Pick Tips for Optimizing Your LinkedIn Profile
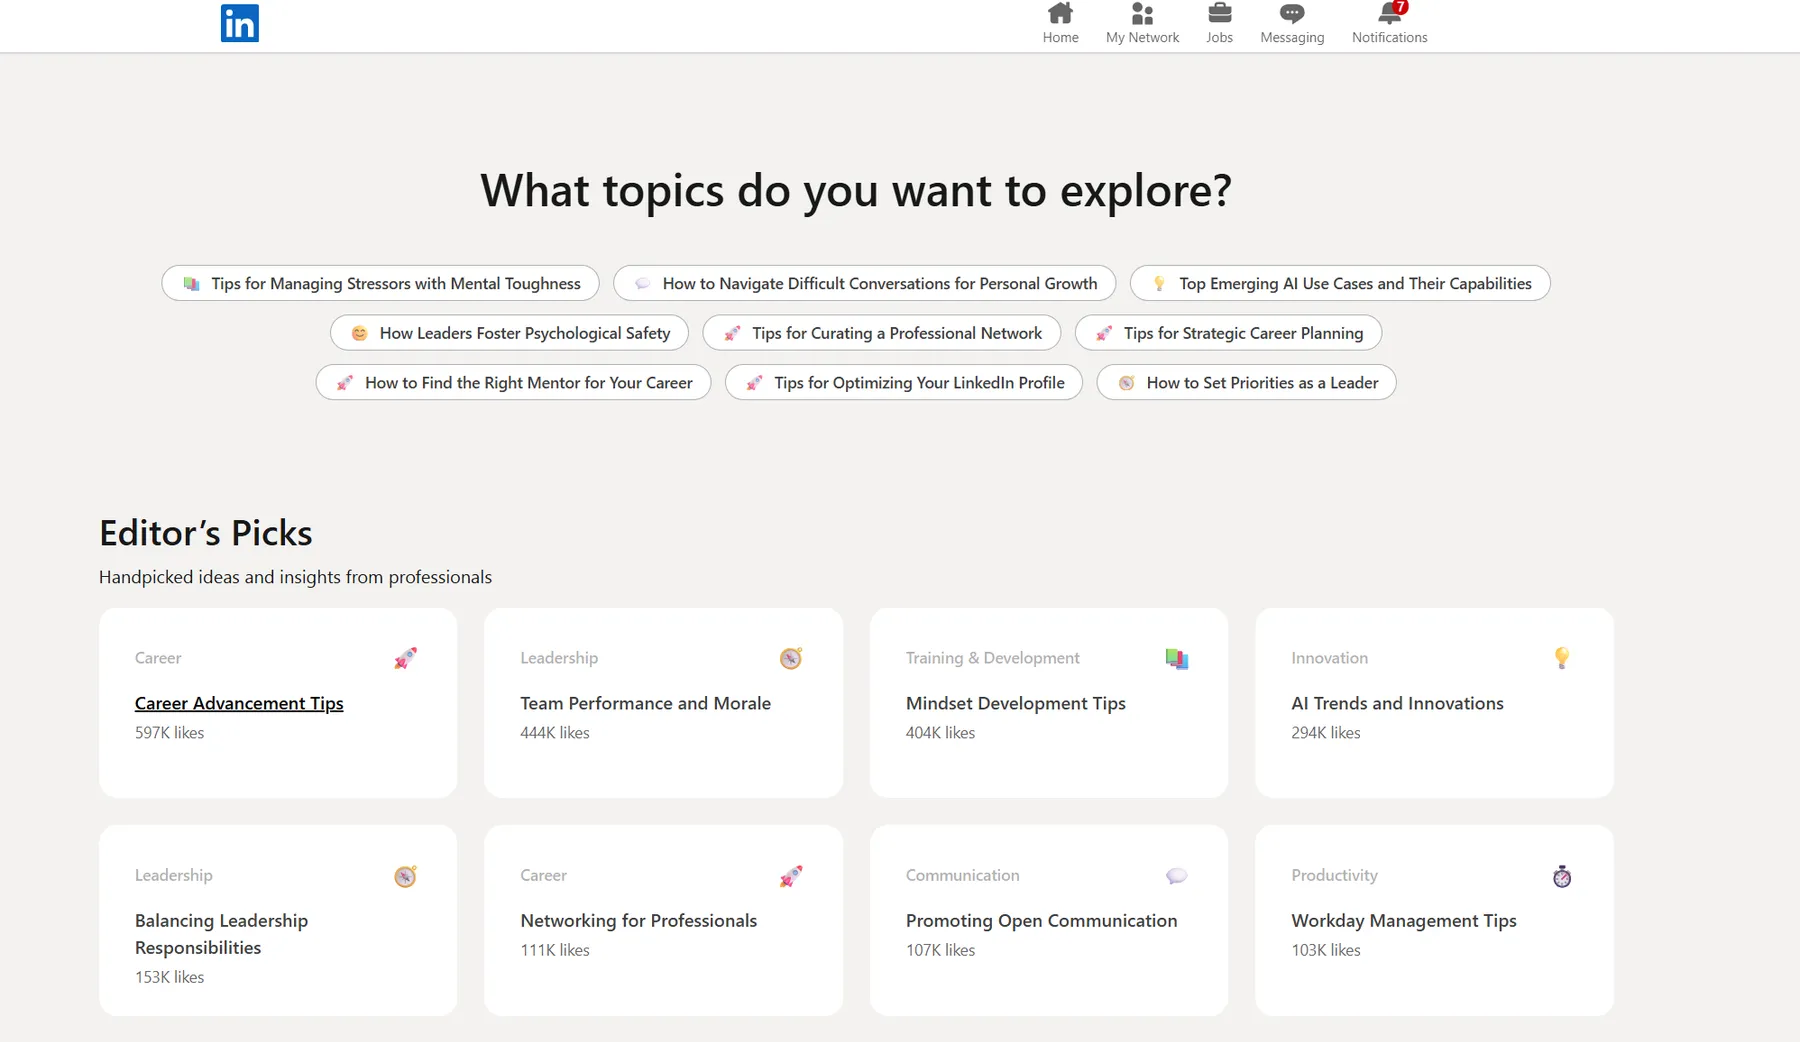Image resolution: width=1800 pixels, height=1042 pixels. (903, 383)
